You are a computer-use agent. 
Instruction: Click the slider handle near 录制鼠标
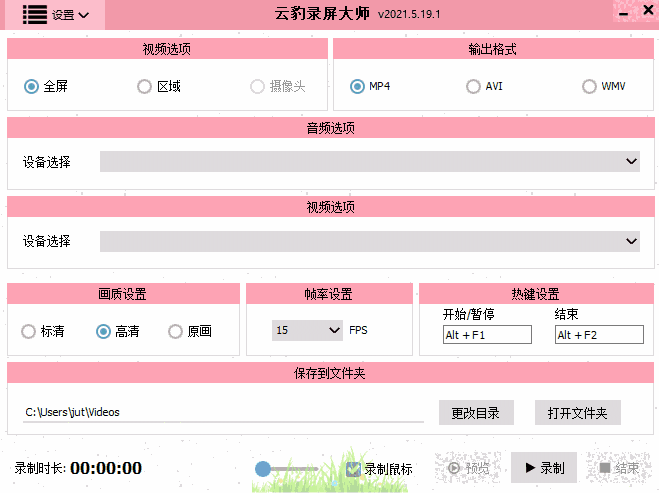click(x=263, y=468)
